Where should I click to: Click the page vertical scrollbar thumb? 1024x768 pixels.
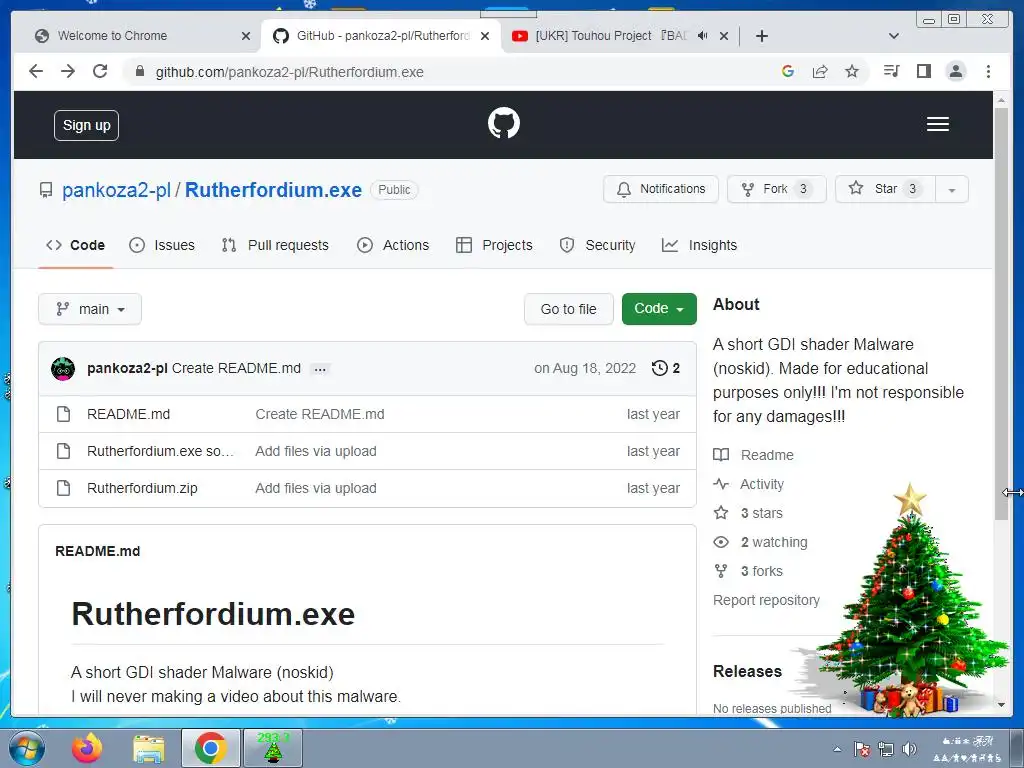click(x=1001, y=313)
